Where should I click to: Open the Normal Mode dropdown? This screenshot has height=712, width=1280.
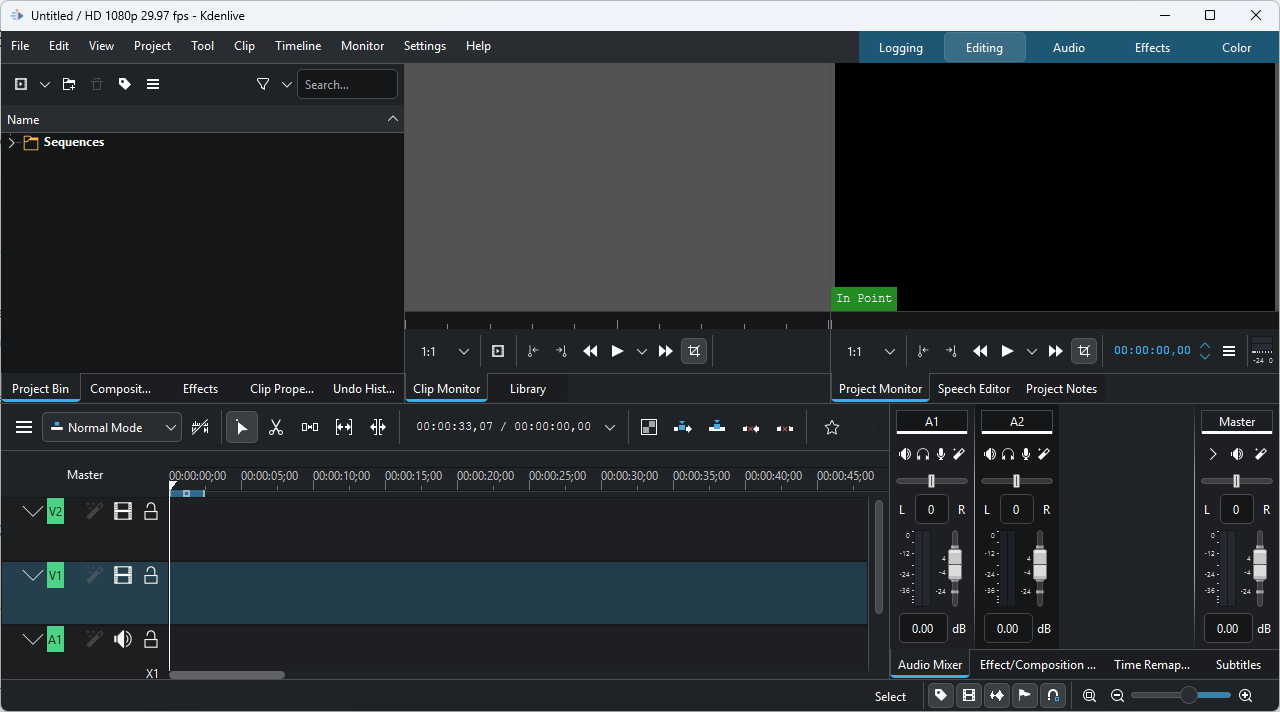pyautogui.click(x=112, y=428)
